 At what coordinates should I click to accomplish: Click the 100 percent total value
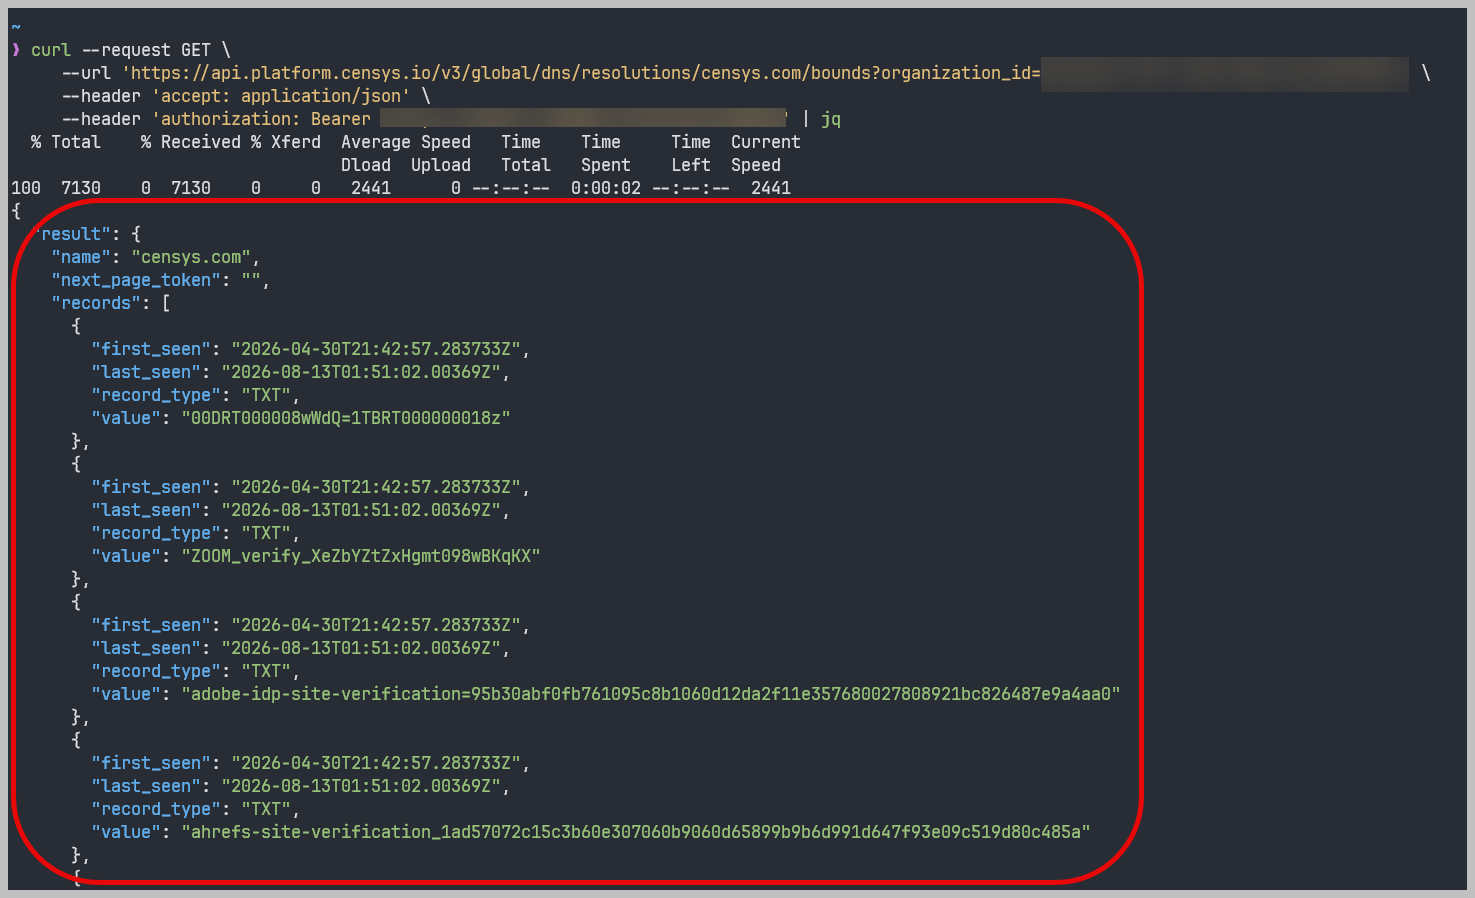tap(26, 188)
